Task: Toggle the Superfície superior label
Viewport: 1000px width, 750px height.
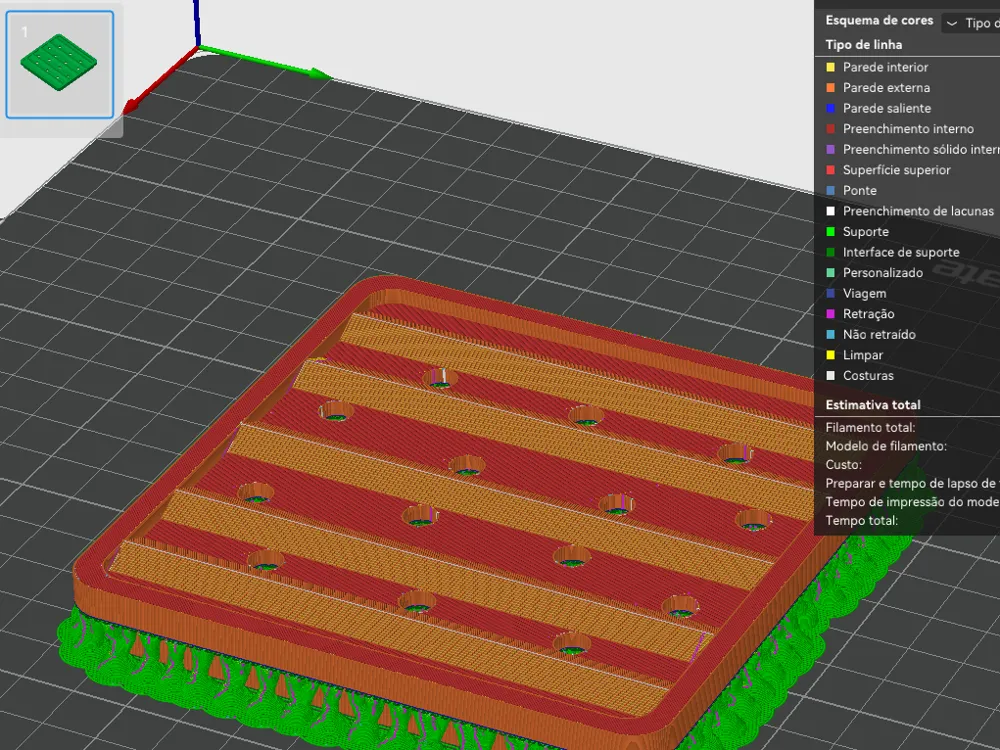Action: tap(897, 170)
